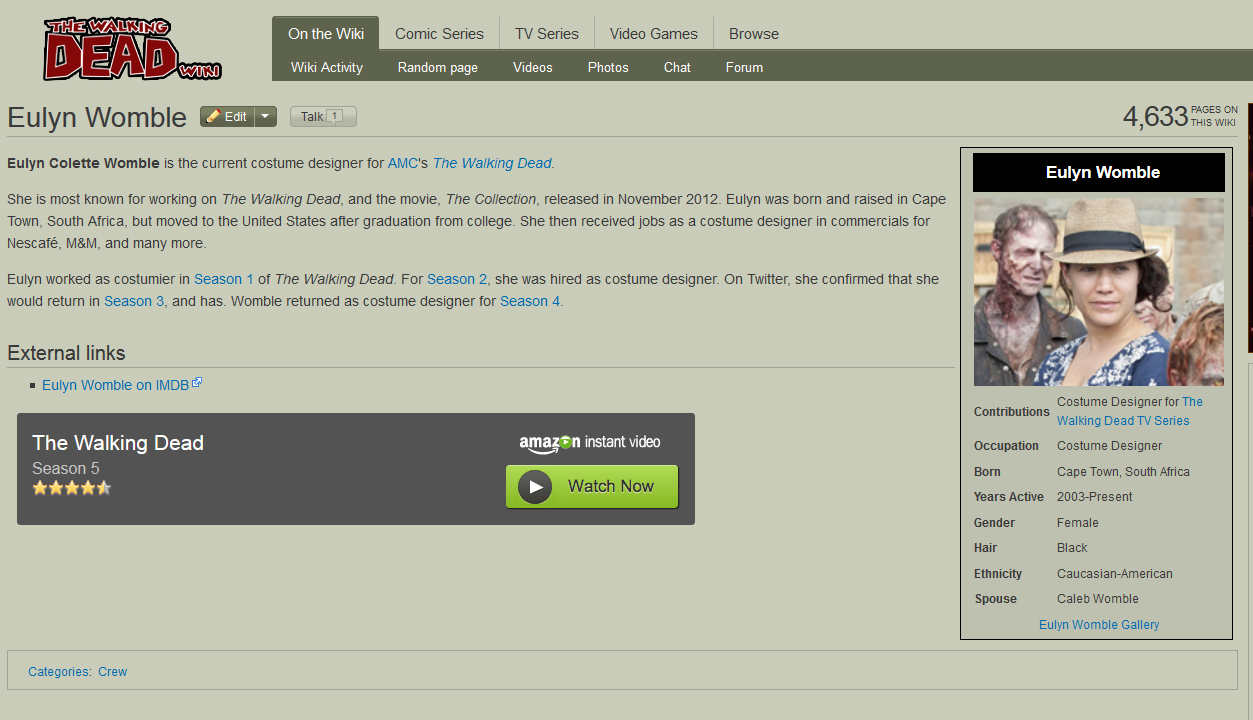
Task: Open a Random page
Action: click(x=438, y=67)
